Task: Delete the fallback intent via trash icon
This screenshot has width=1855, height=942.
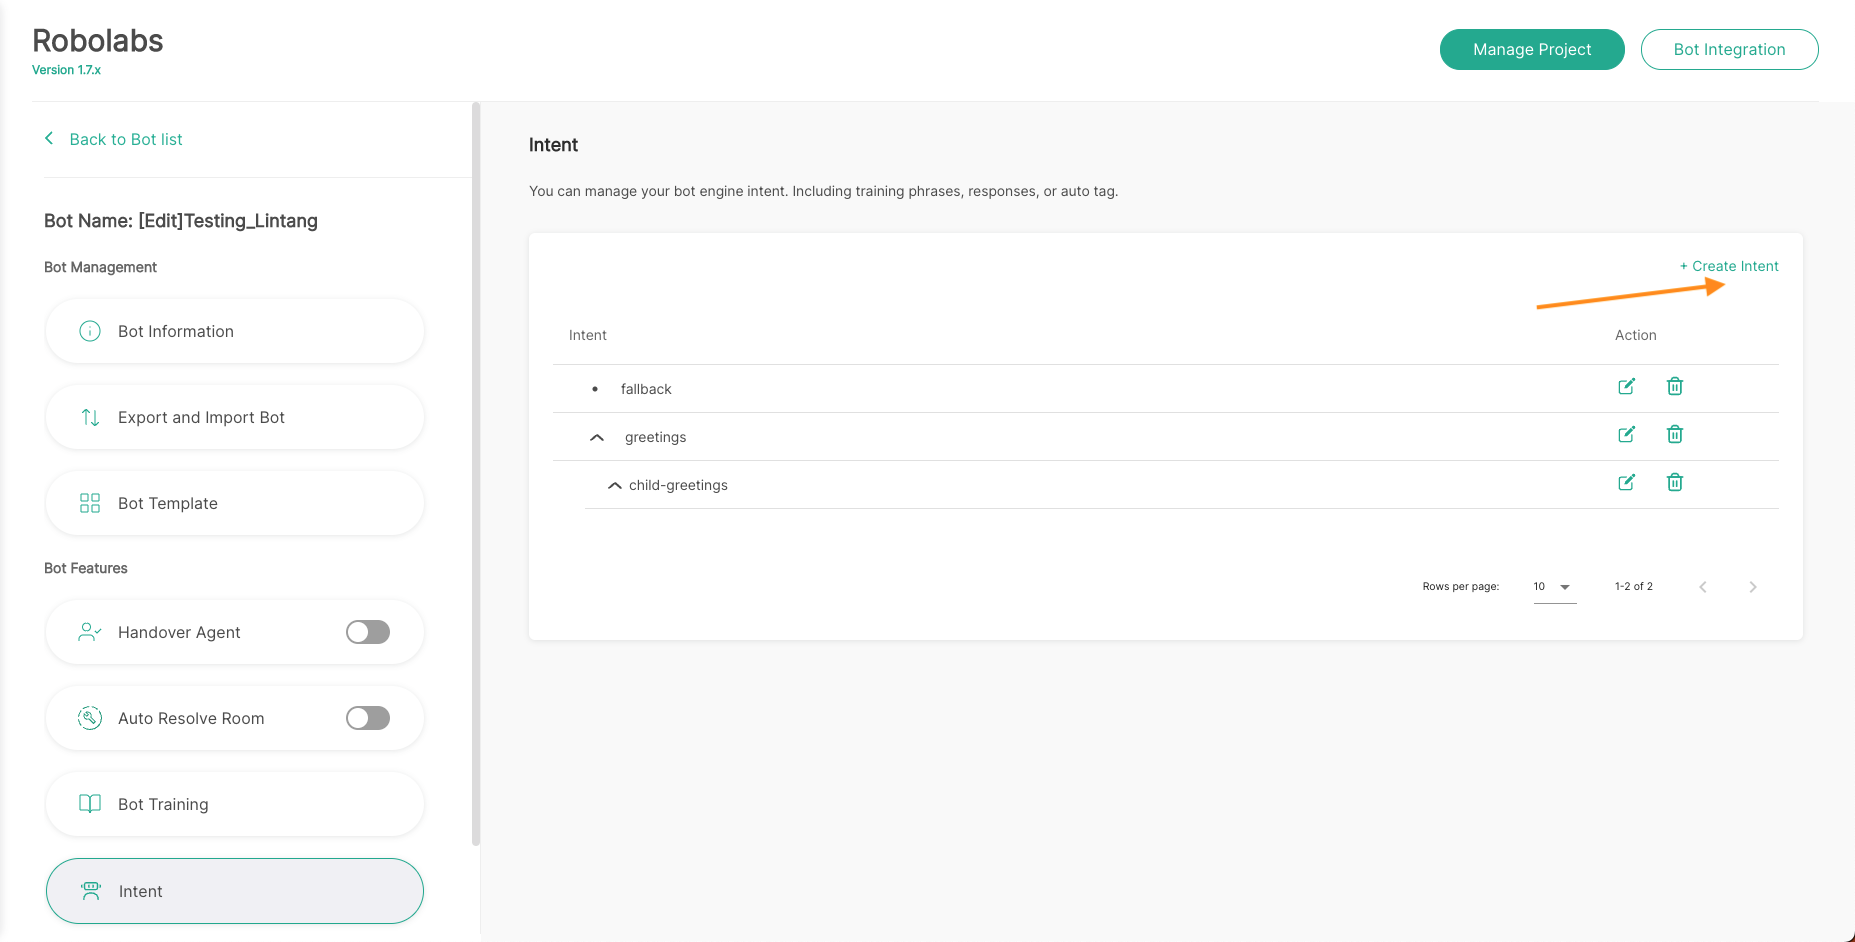Action: pyautogui.click(x=1674, y=387)
